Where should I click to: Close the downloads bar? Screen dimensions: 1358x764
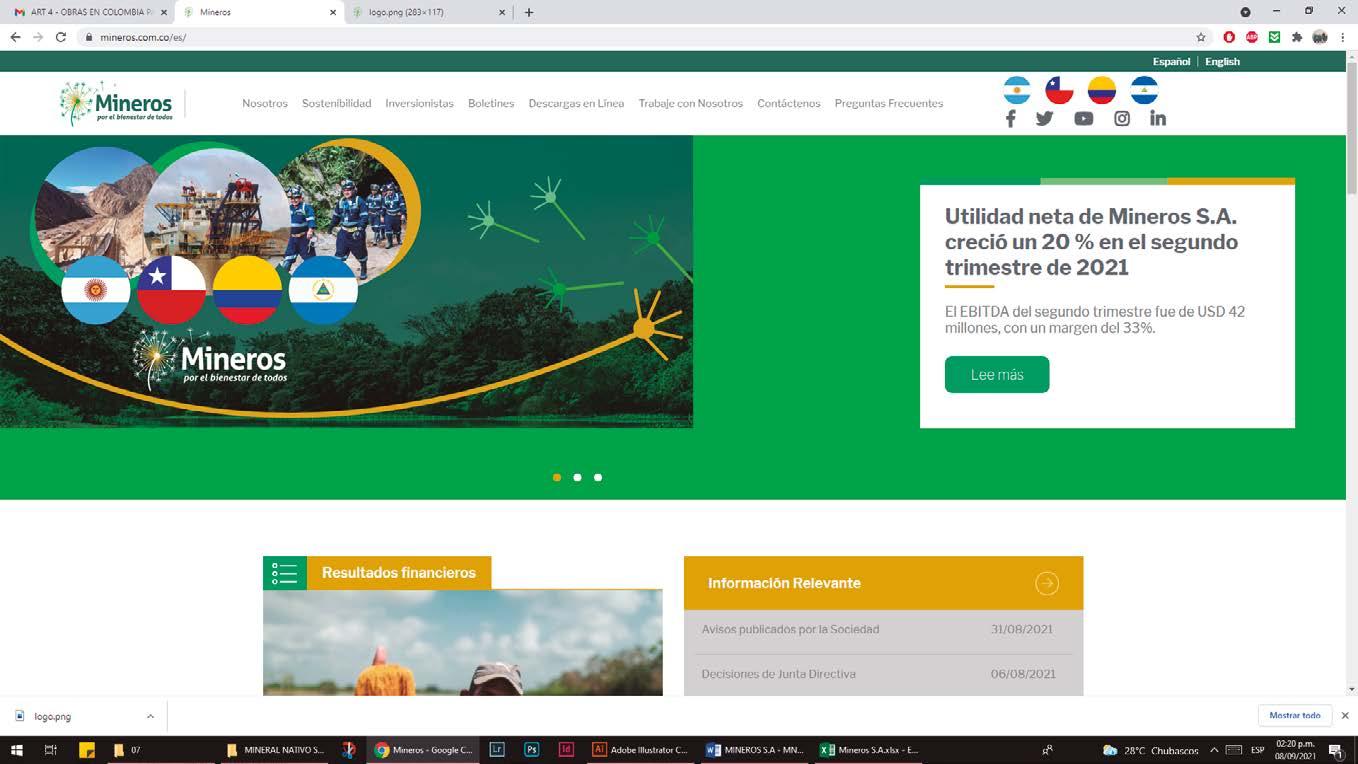click(1345, 716)
